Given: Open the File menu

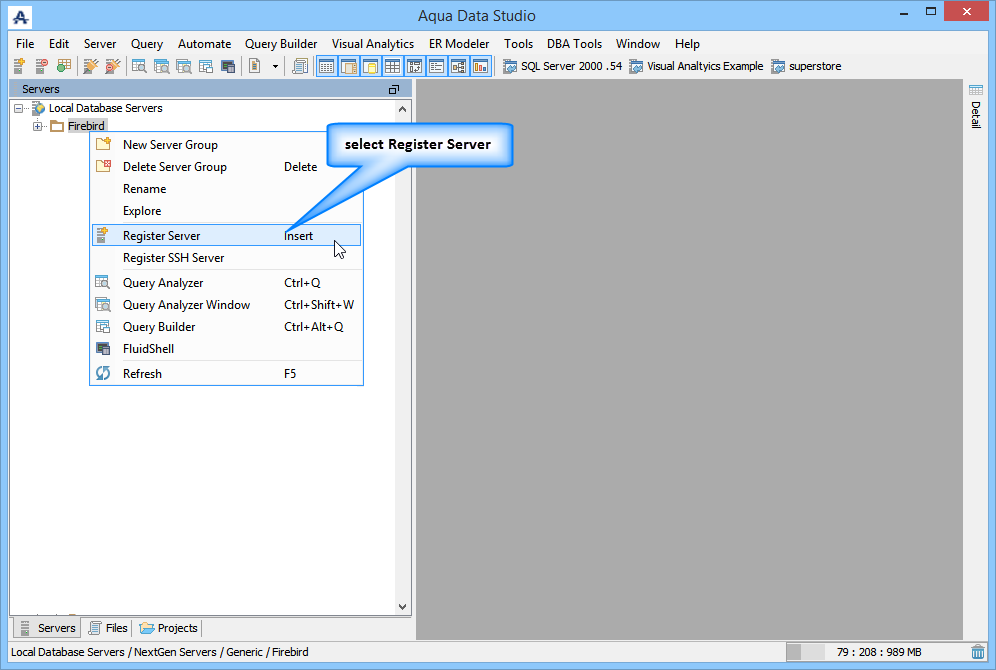Looking at the screenshot, I should point(25,44).
